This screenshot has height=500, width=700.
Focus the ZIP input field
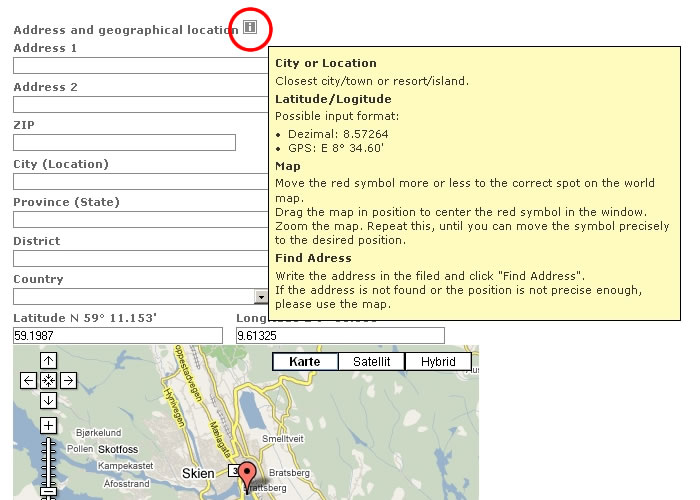click(x=124, y=143)
